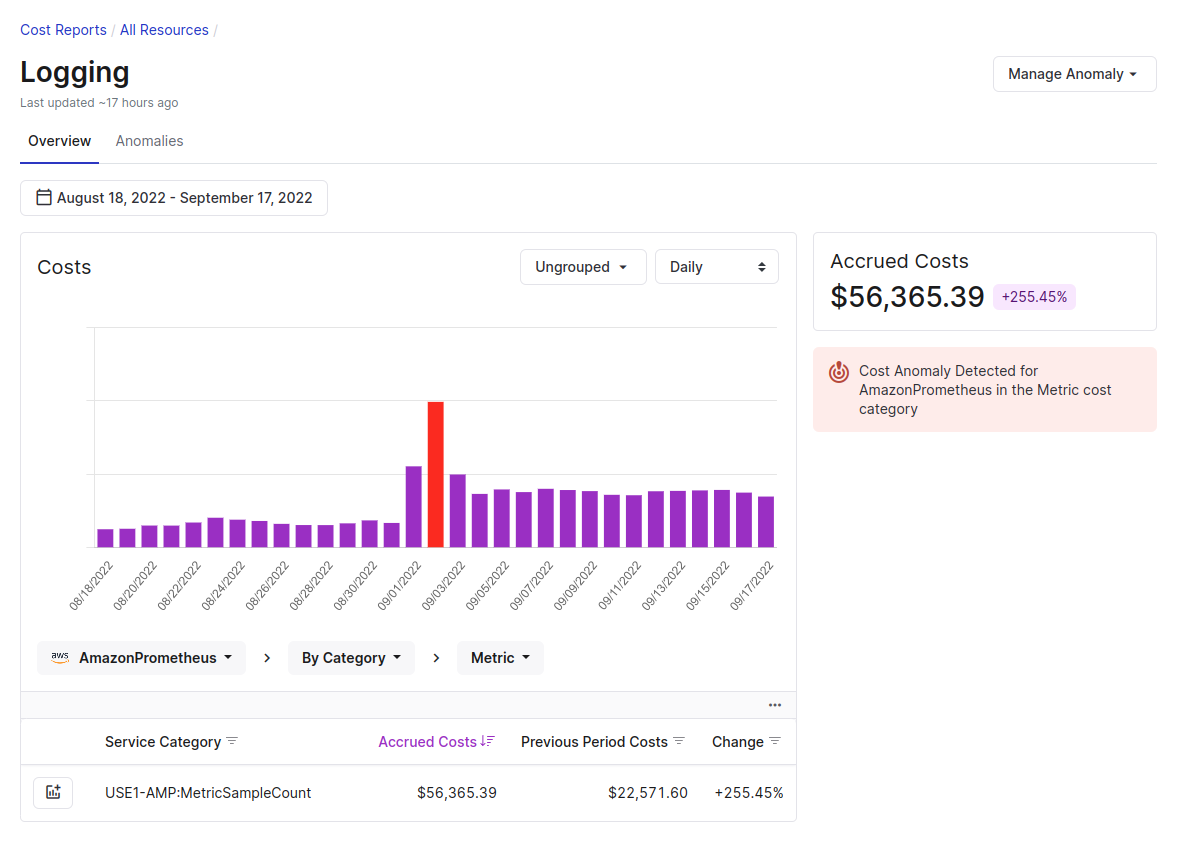Expand the By Category dropdown

point(352,658)
